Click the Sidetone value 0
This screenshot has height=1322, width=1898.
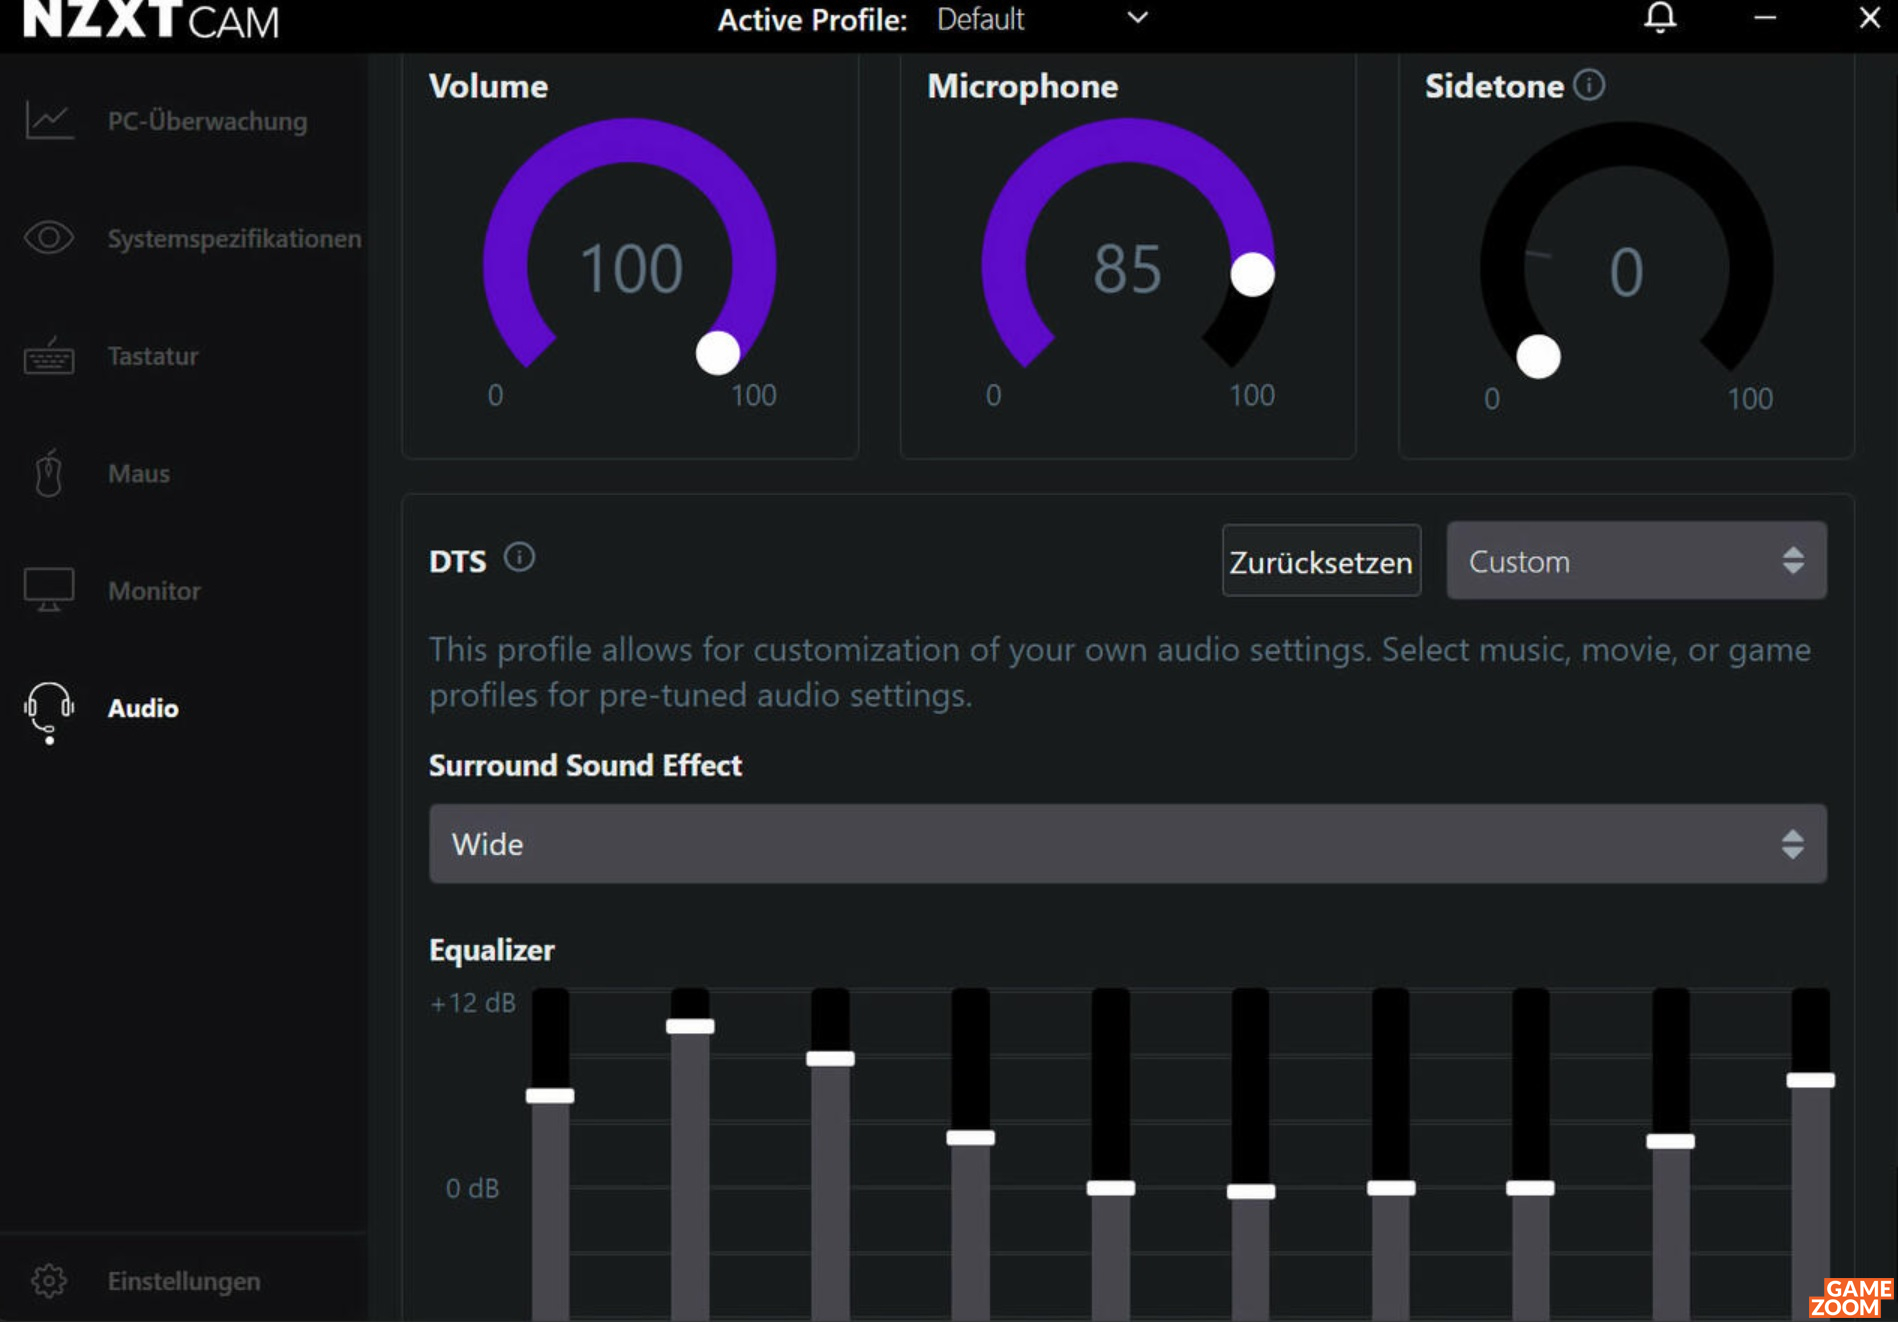tap(1626, 272)
